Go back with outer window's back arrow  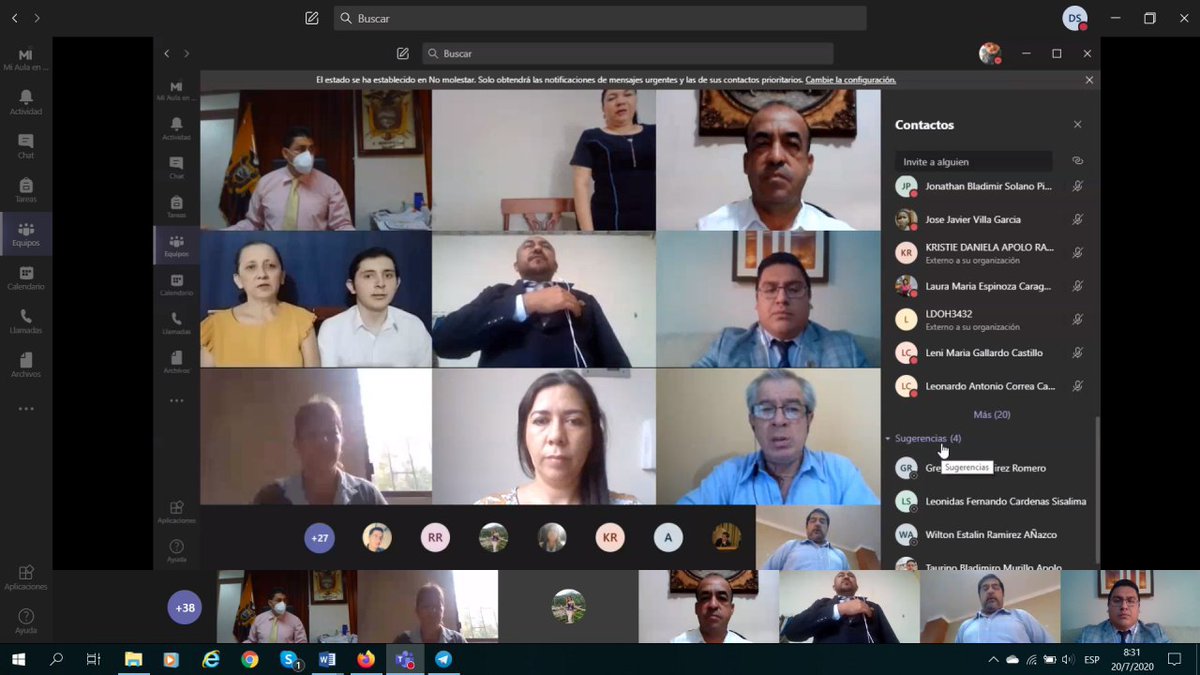14,18
